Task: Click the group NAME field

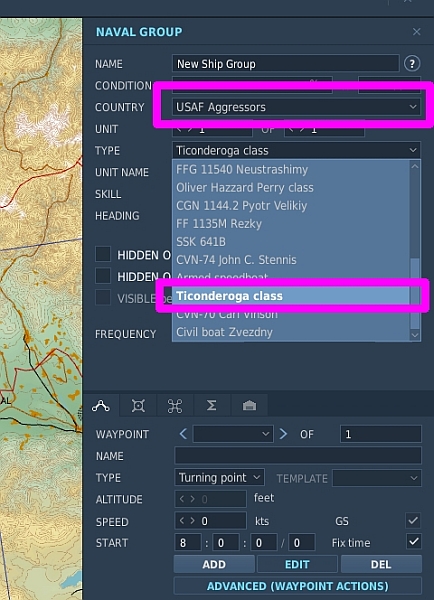Action: [x=286, y=64]
